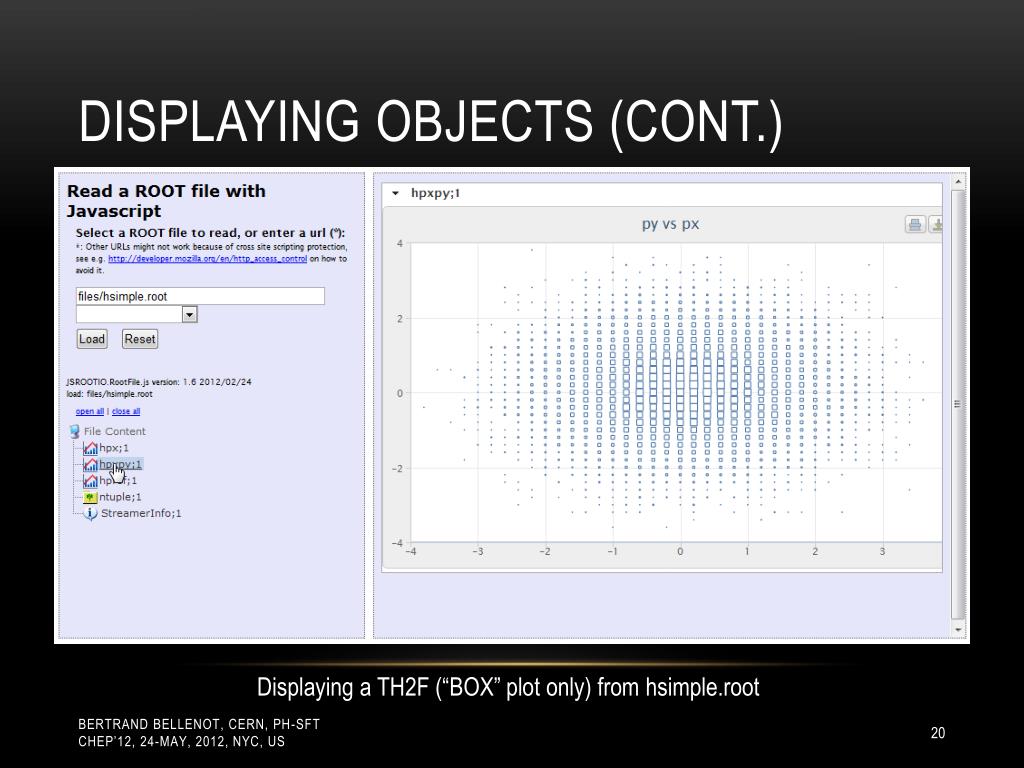Click the scrollbar up arrow

[x=958, y=181]
